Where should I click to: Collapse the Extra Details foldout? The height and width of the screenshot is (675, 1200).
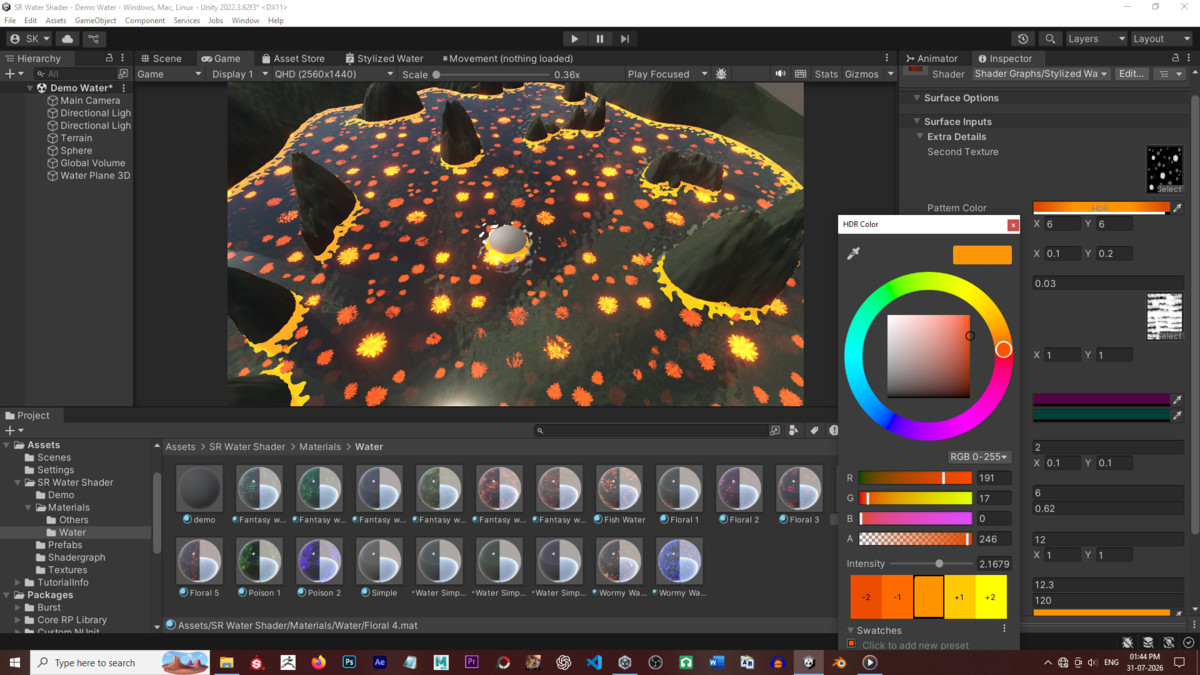[920, 136]
